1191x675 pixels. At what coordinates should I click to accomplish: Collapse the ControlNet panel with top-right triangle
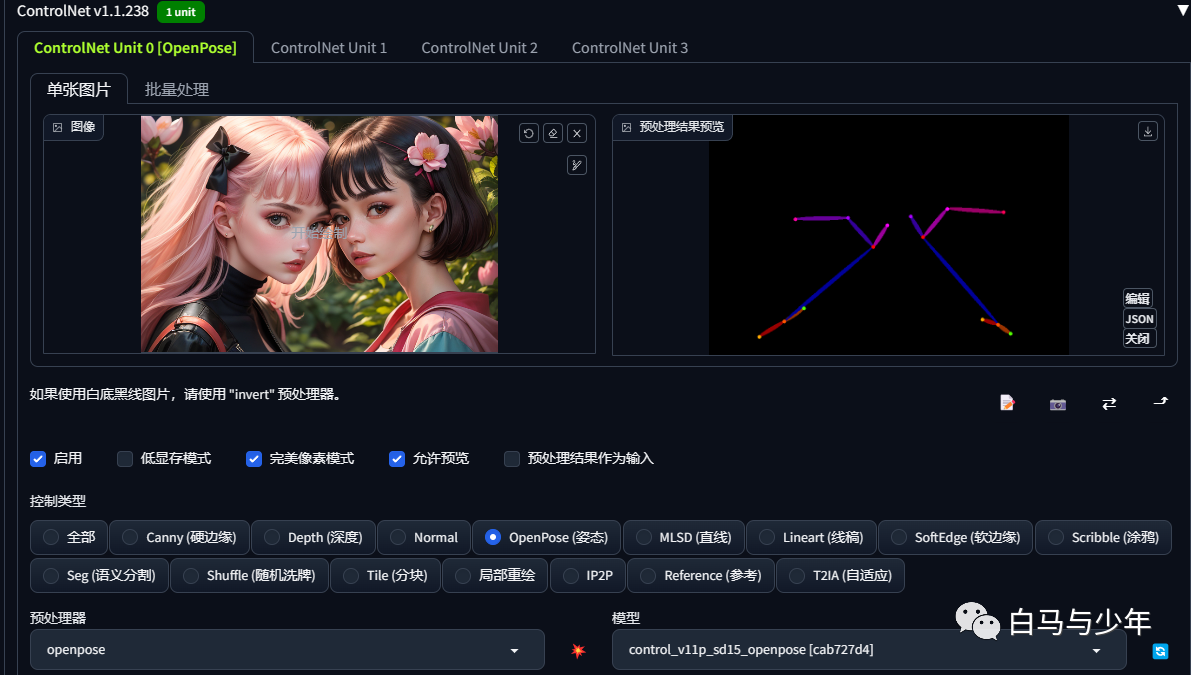click(1182, 10)
